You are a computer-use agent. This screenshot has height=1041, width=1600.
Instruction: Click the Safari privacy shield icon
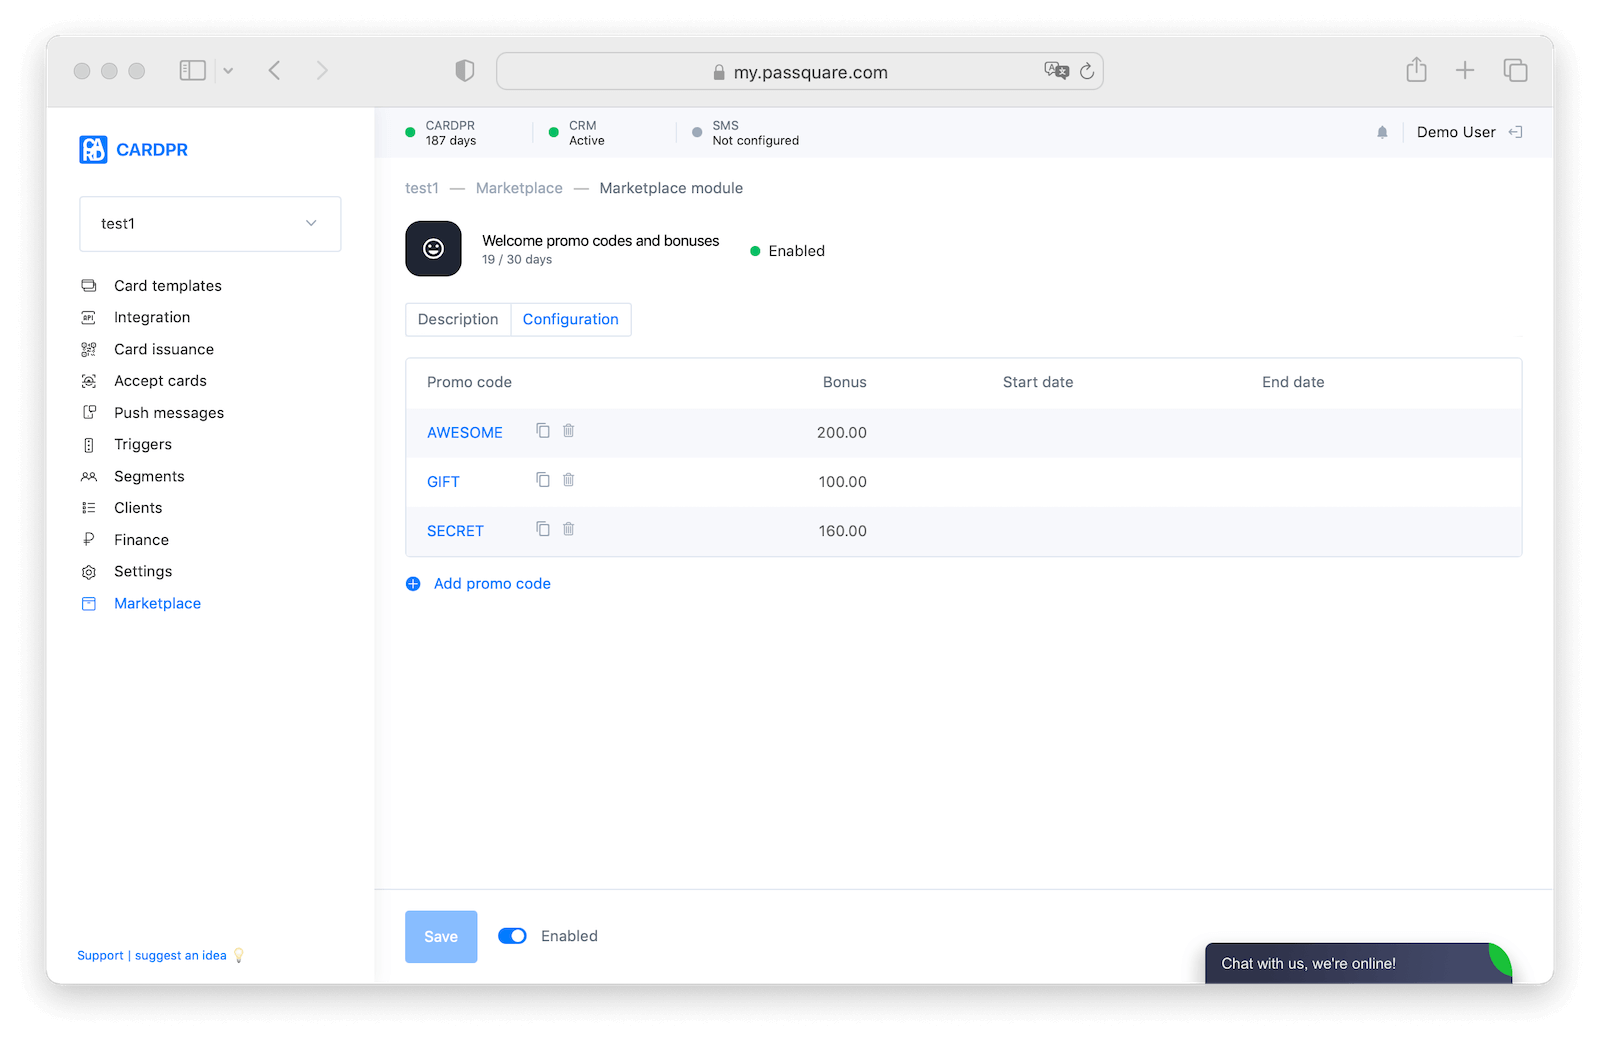coord(464,70)
